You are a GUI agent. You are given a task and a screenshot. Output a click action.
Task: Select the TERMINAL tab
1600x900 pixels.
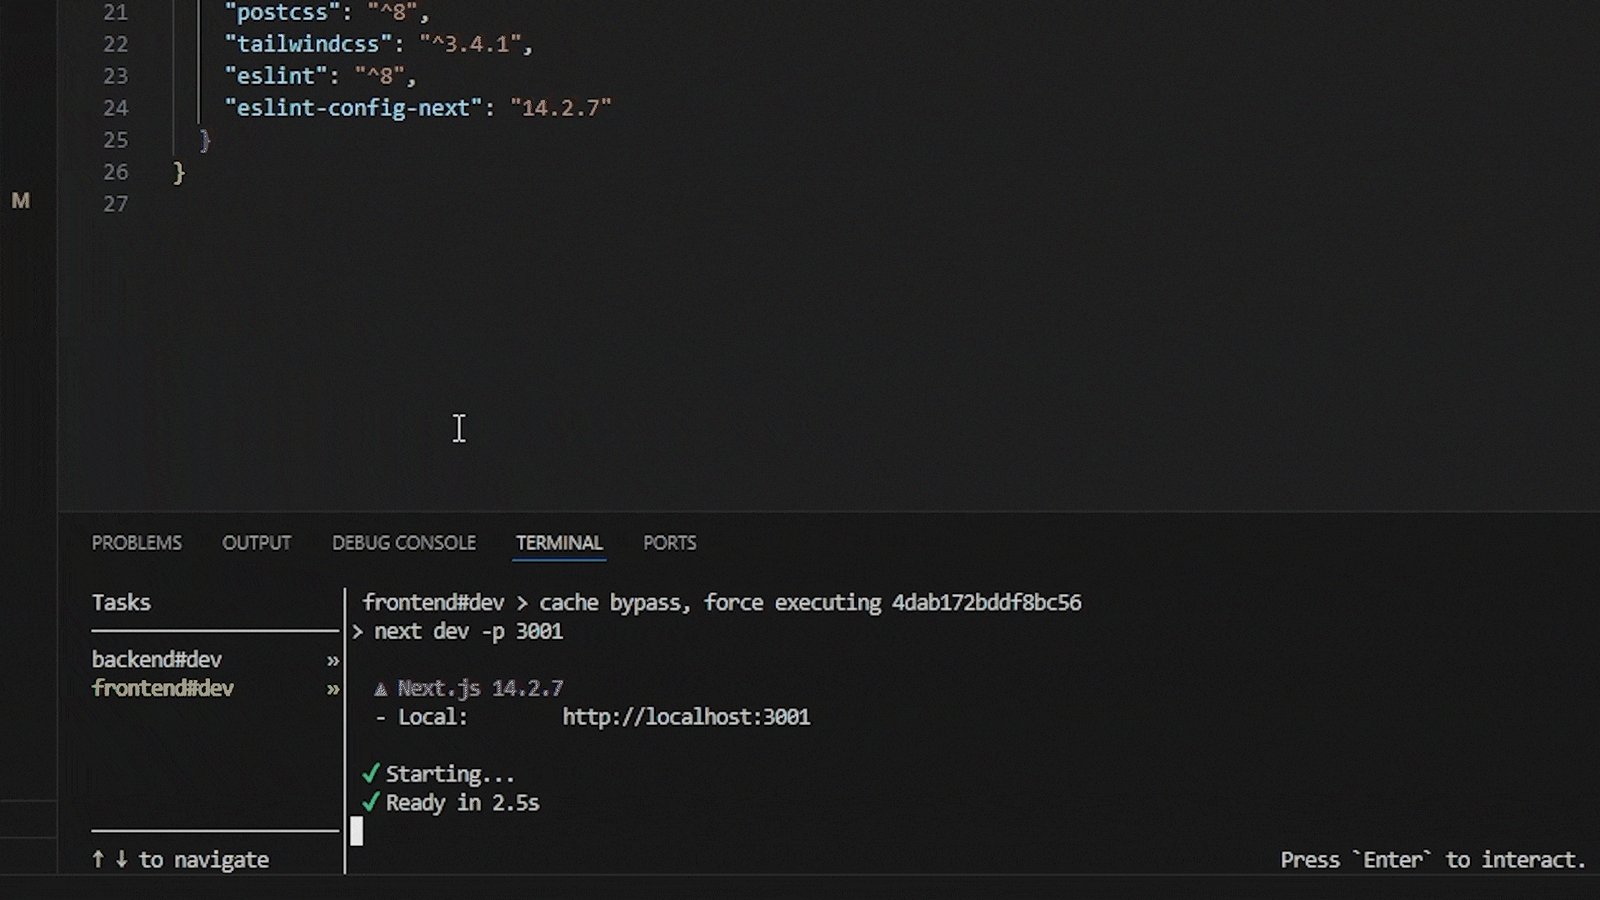[559, 543]
